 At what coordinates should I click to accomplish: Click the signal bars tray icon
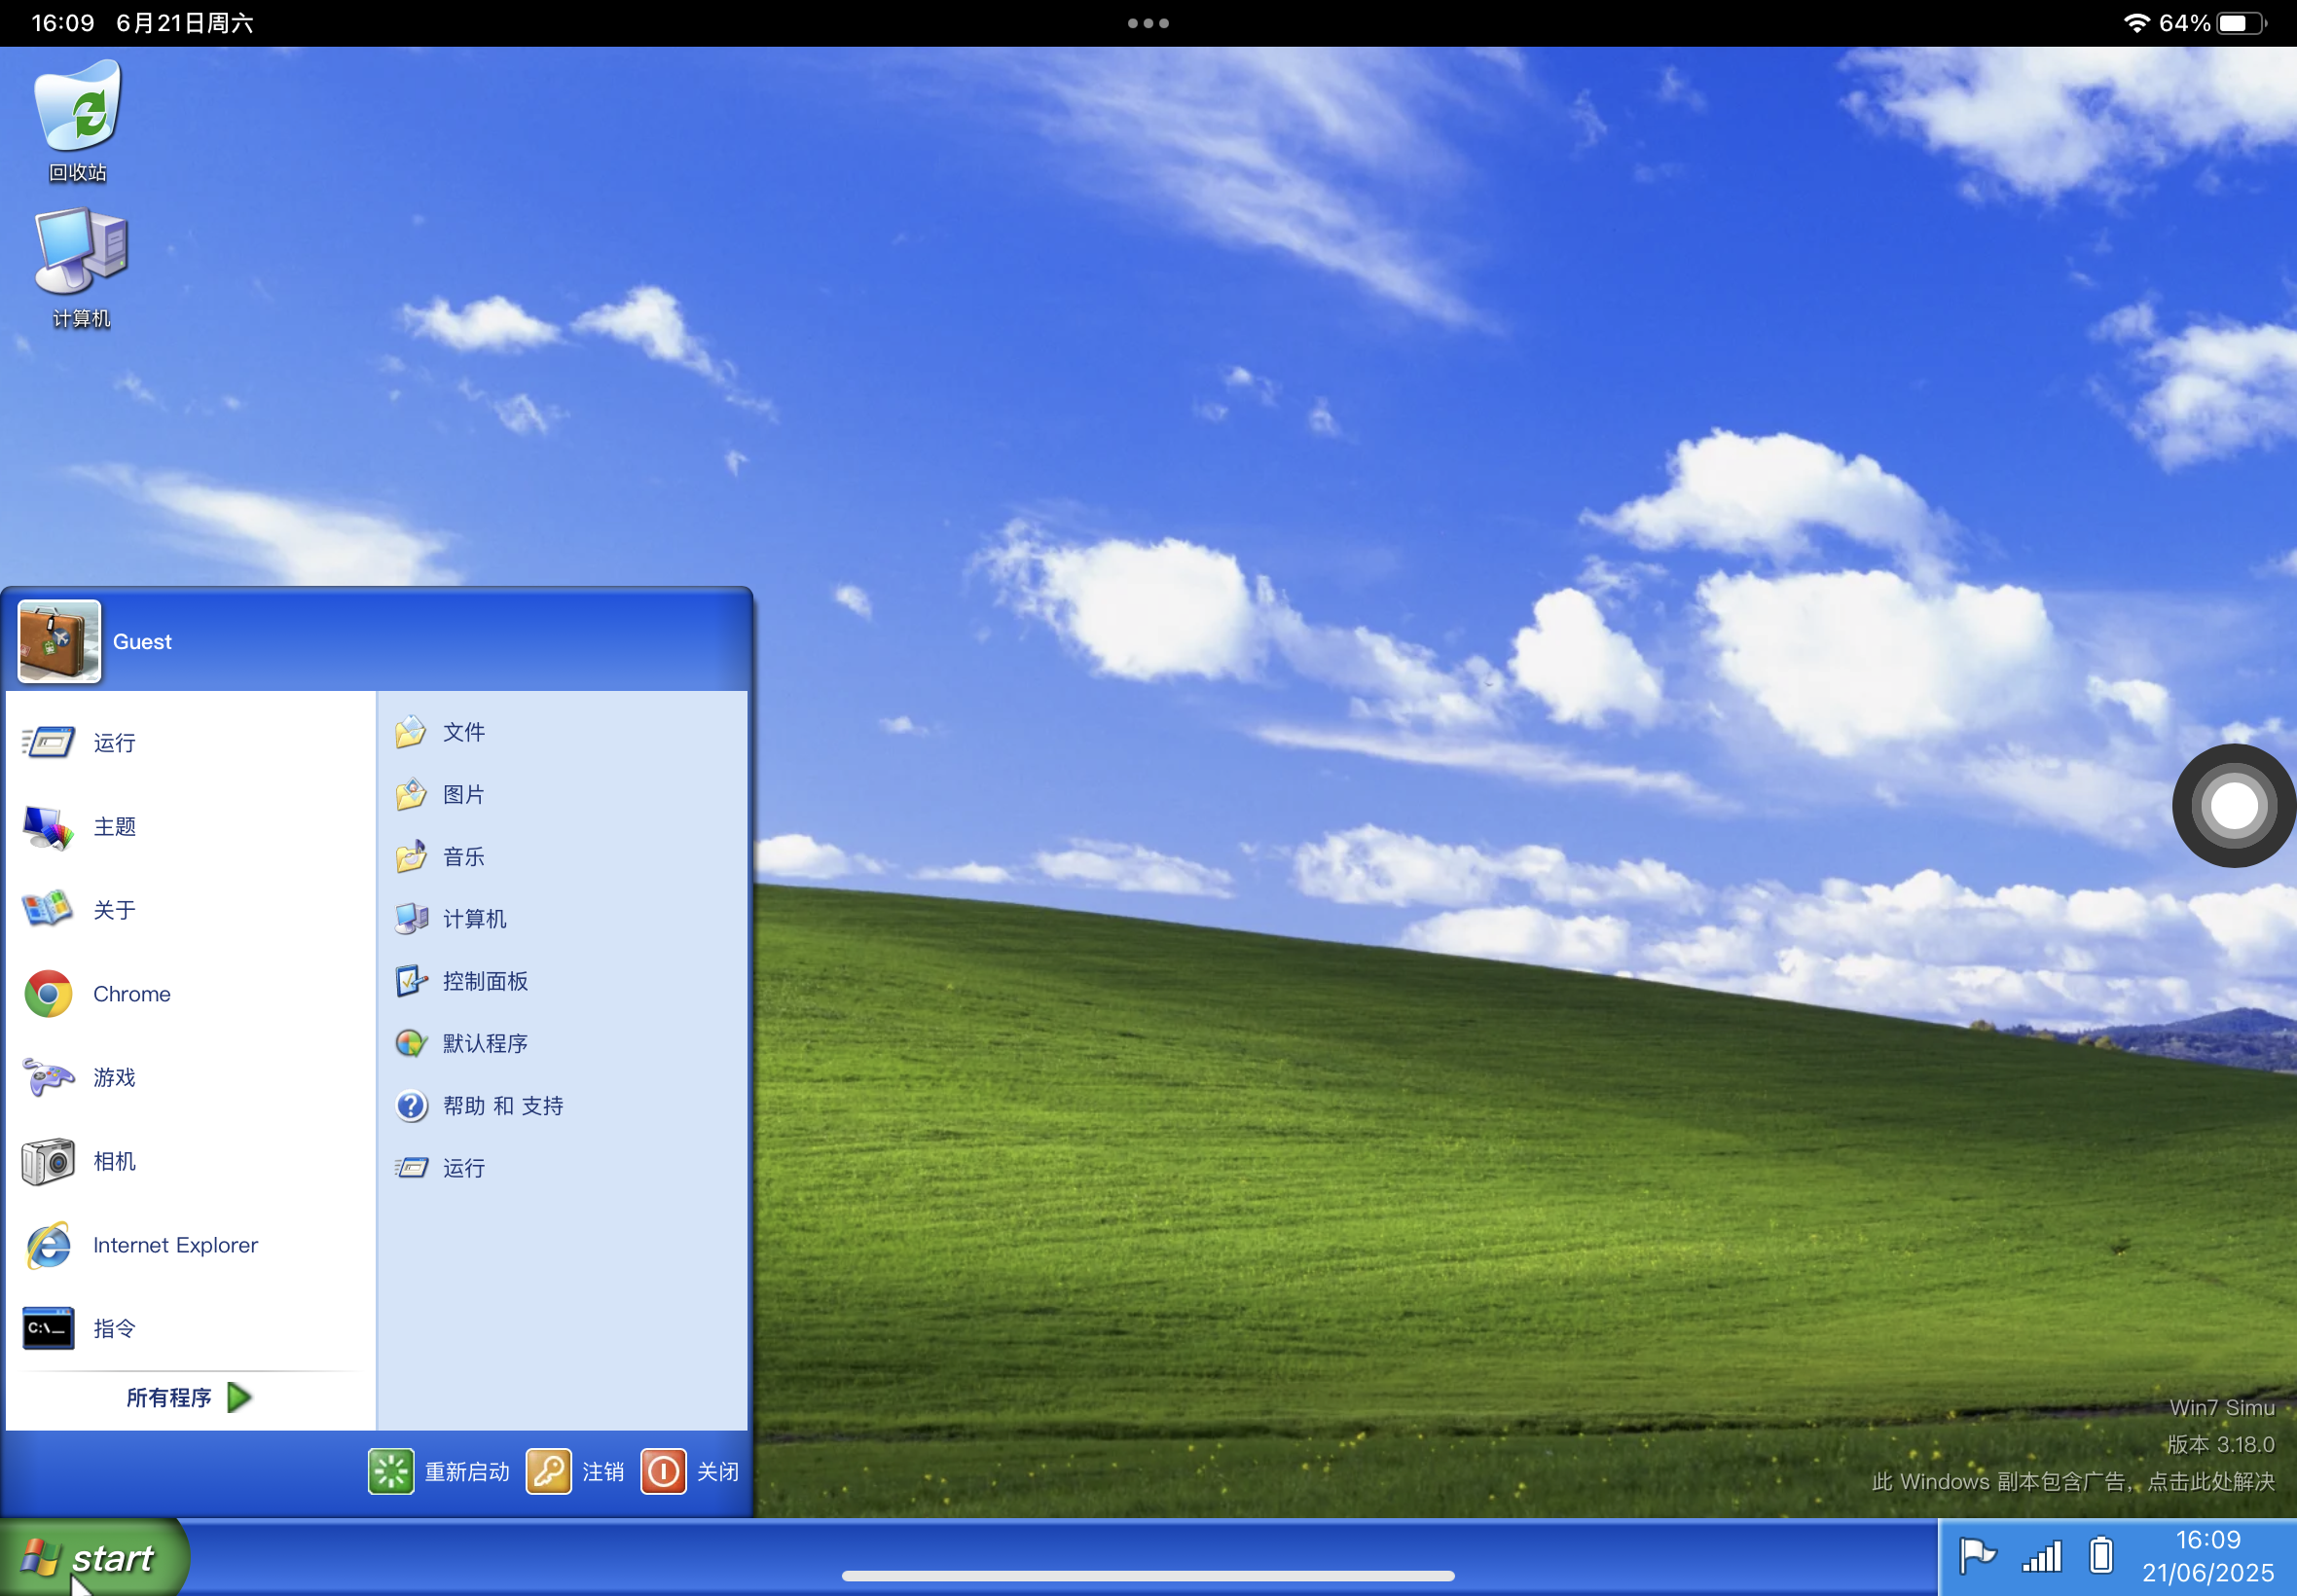click(x=2041, y=1557)
